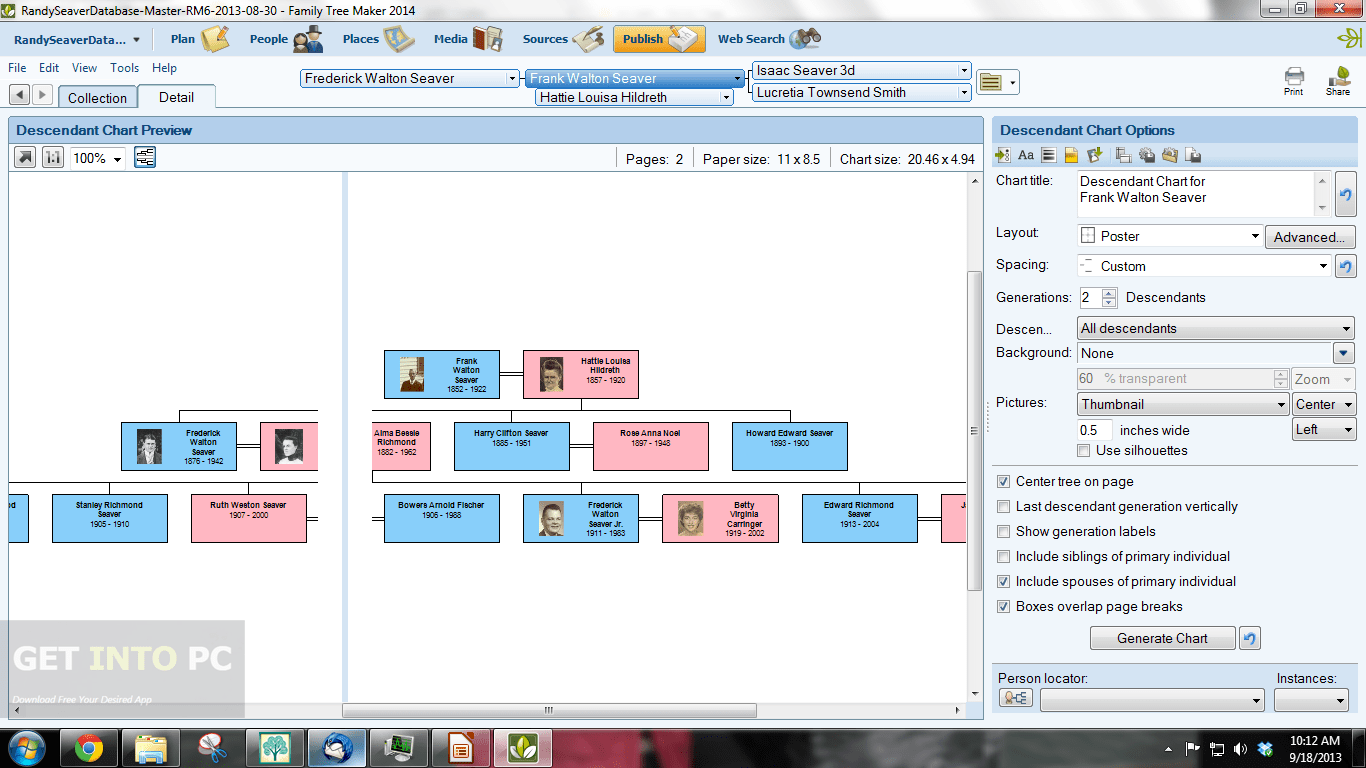Uncheck Boxes overlap page breaks
Screen dimensions: 1366x768
click(x=1004, y=606)
